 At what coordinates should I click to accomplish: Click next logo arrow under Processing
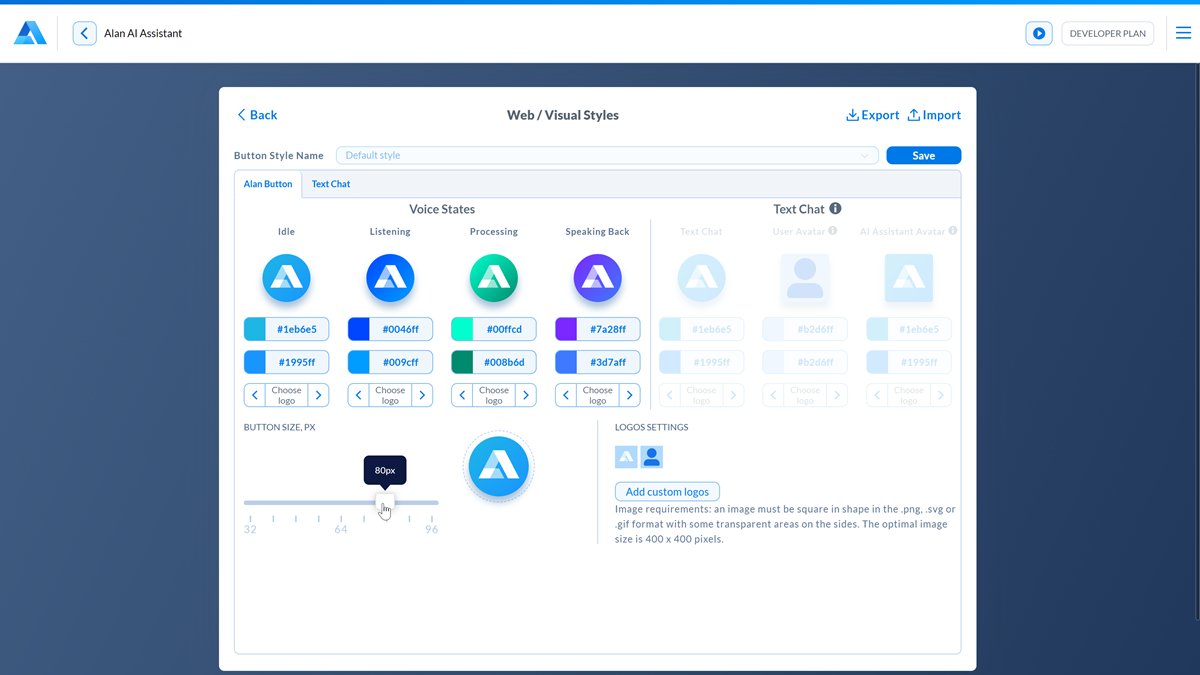[x=525, y=395]
